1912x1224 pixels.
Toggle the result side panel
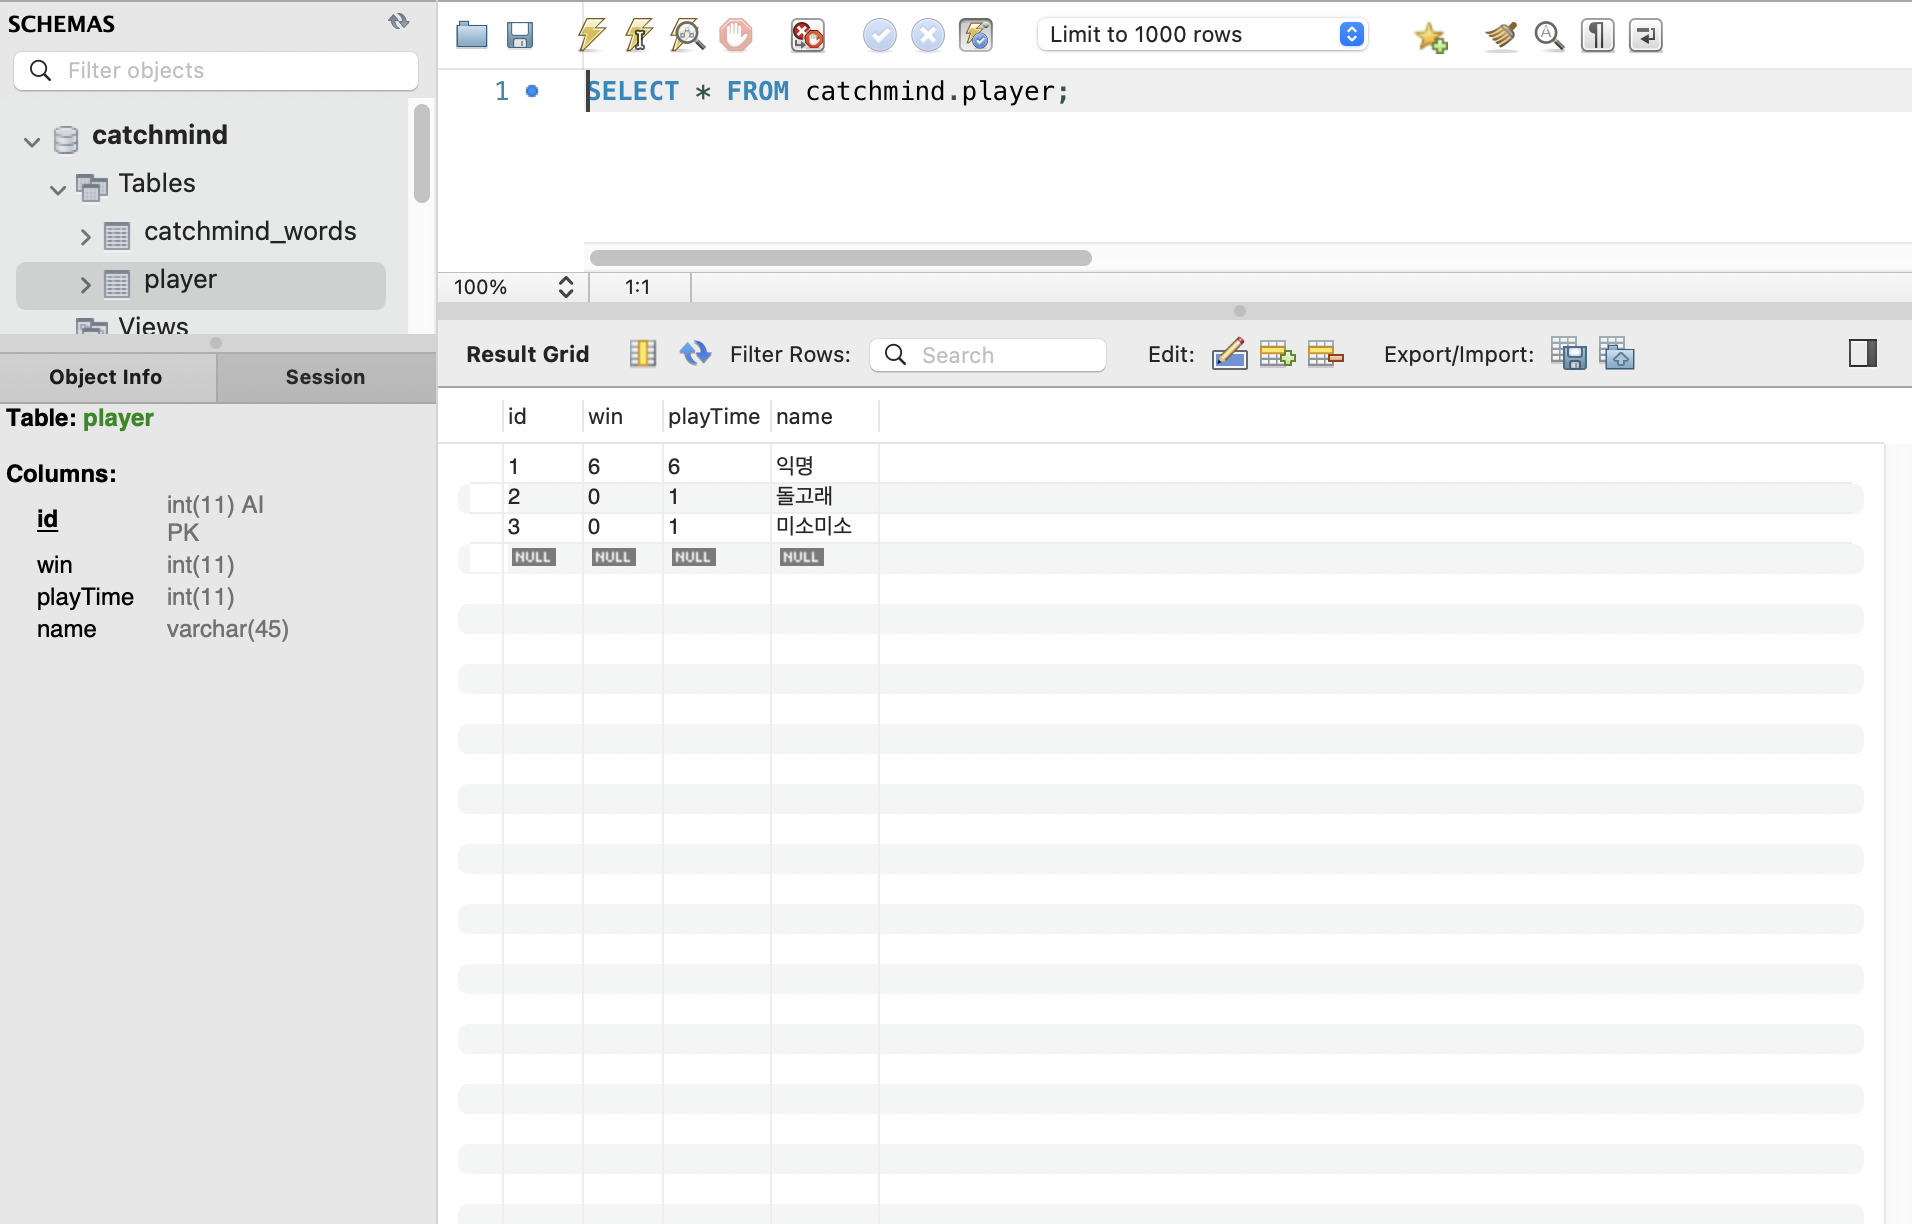tap(1863, 353)
